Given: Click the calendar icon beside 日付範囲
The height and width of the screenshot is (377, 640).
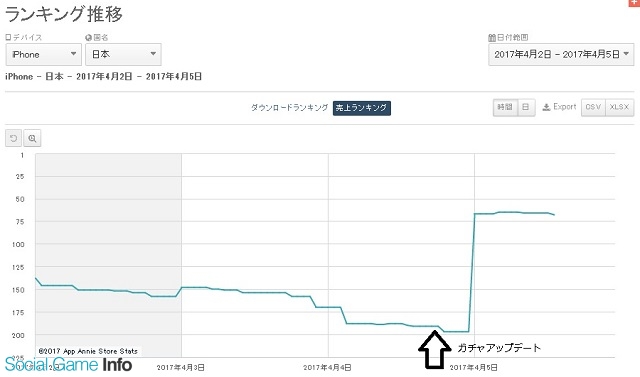Looking at the screenshot, I should click(x=492, y=38).
